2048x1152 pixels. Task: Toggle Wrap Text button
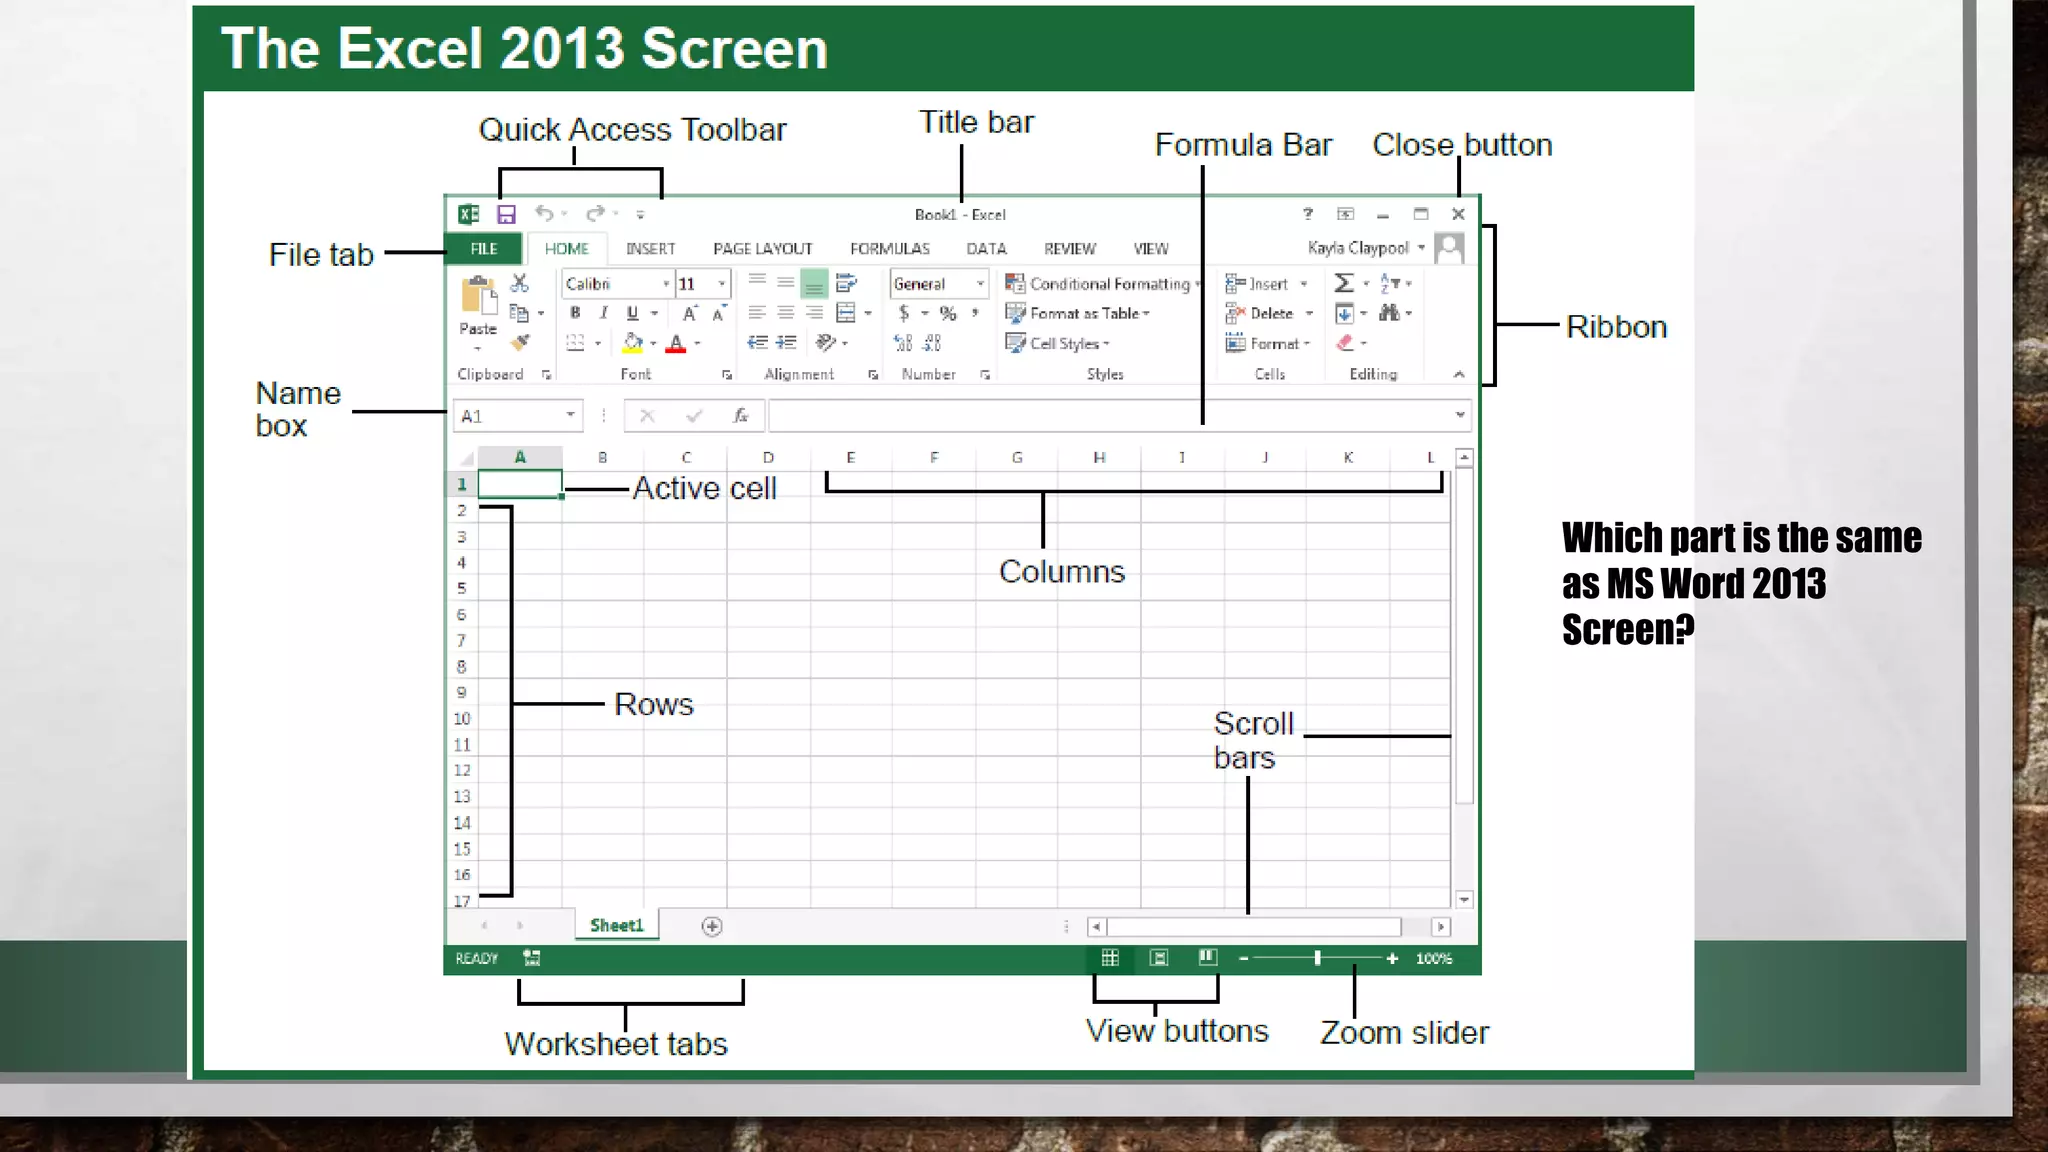click(846, 283)
